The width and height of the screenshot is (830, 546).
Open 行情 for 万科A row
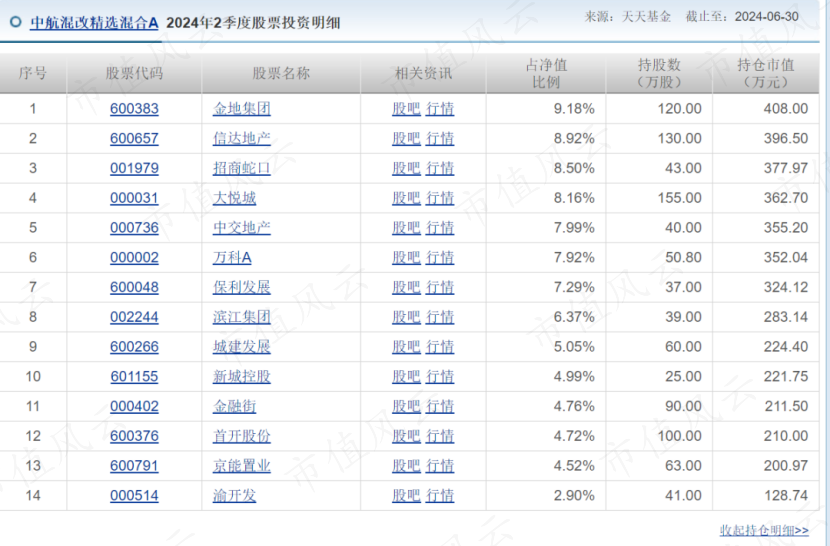(440, 257)
